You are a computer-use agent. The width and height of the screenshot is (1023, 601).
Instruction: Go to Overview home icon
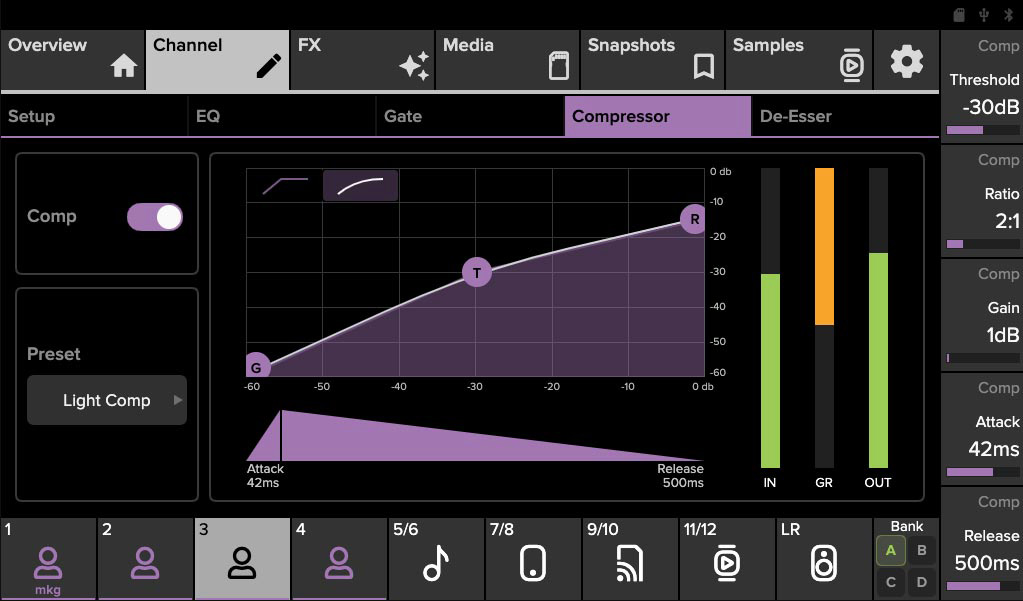pyautogui.click(x=124, y=66)
